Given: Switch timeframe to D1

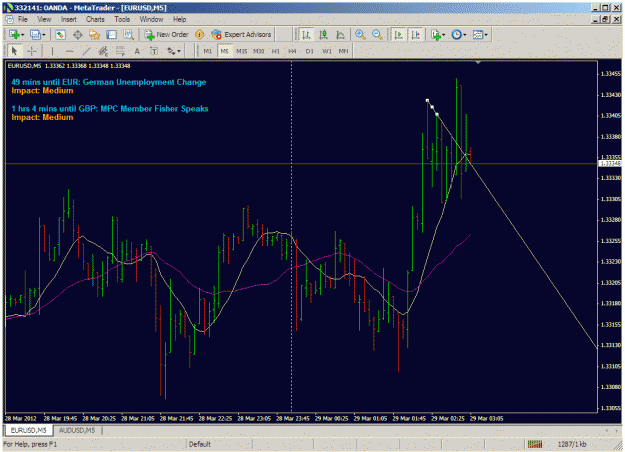Looking at the screenshot, I should coord(309,51).
